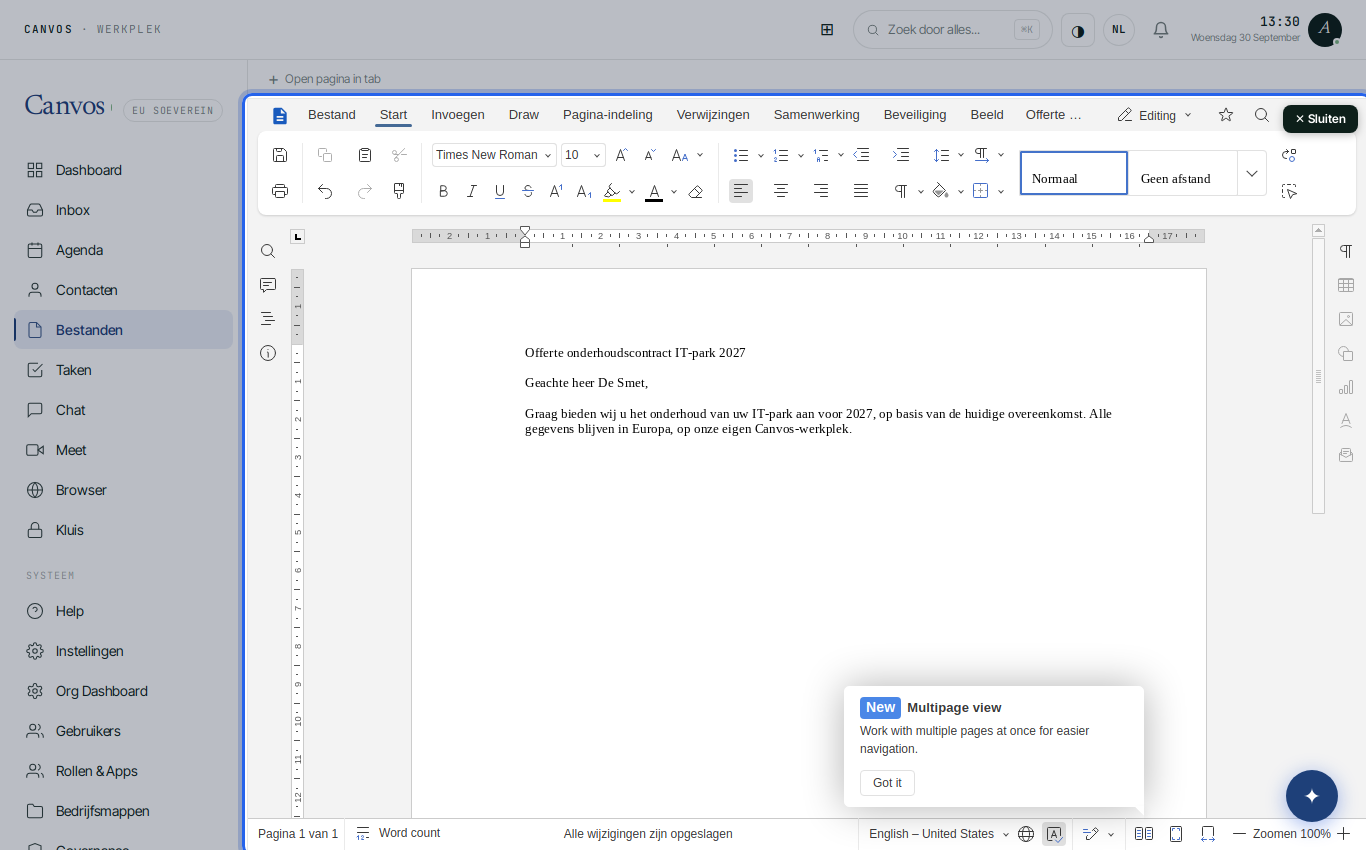The height and width of the screenshot is (850, 1366).
Task: Open the comments panel in left sidebar
Action: [x=268, y=285]
